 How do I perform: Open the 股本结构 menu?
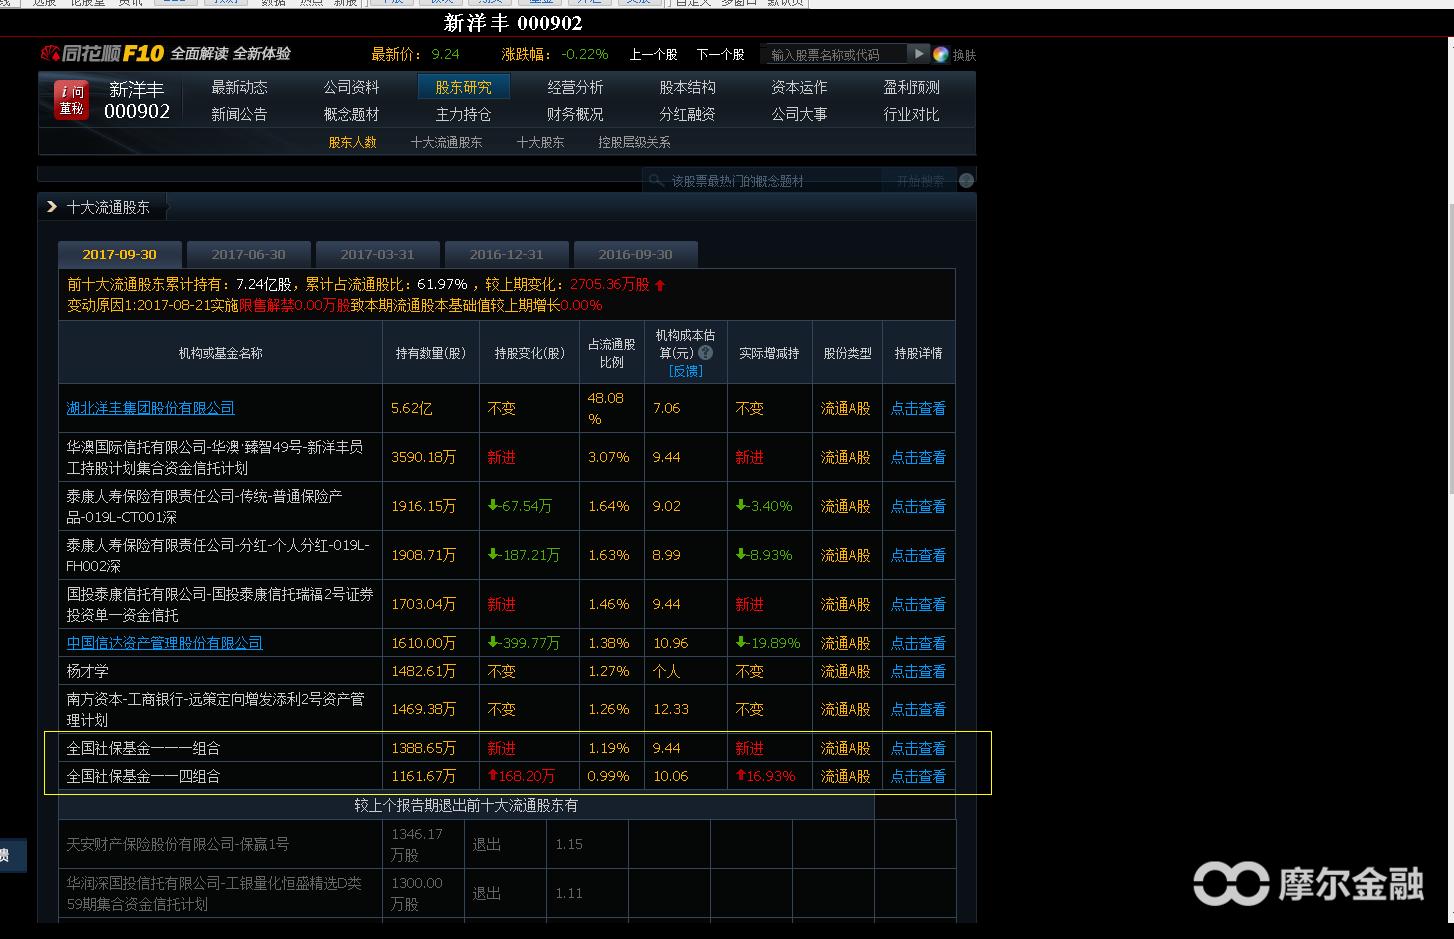[x=687, y=87]
